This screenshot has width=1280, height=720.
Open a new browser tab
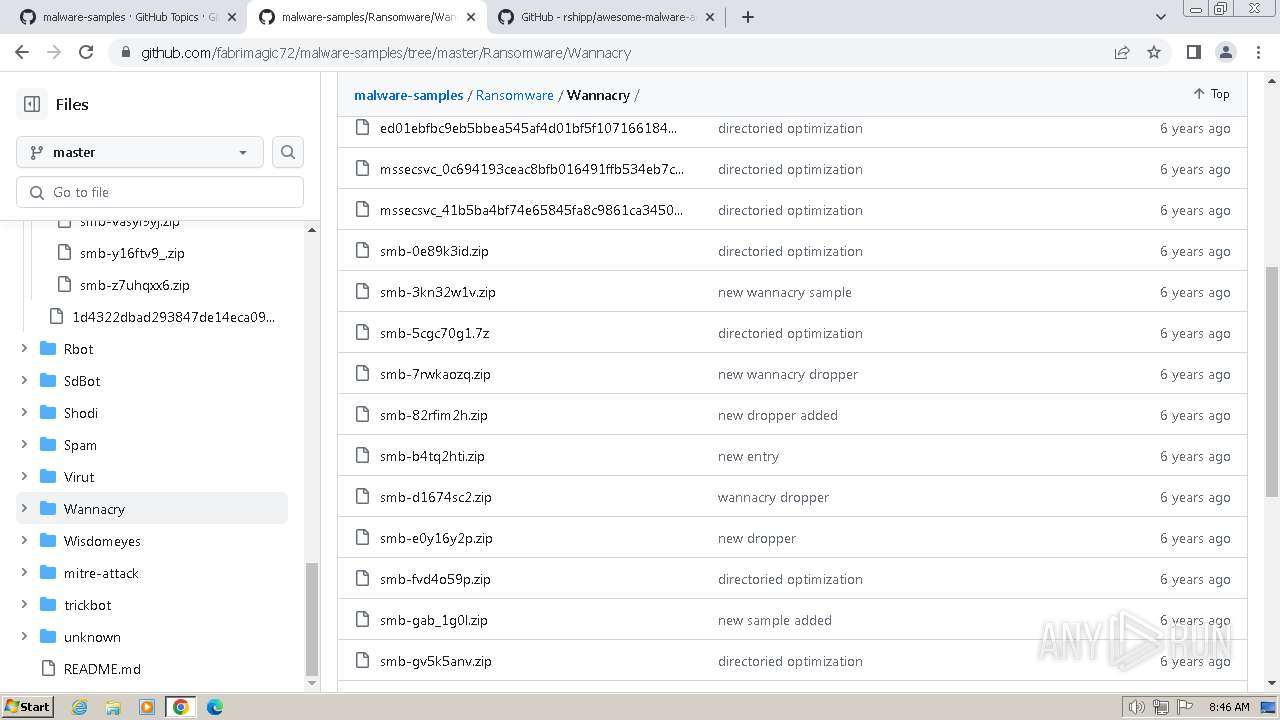748,17
